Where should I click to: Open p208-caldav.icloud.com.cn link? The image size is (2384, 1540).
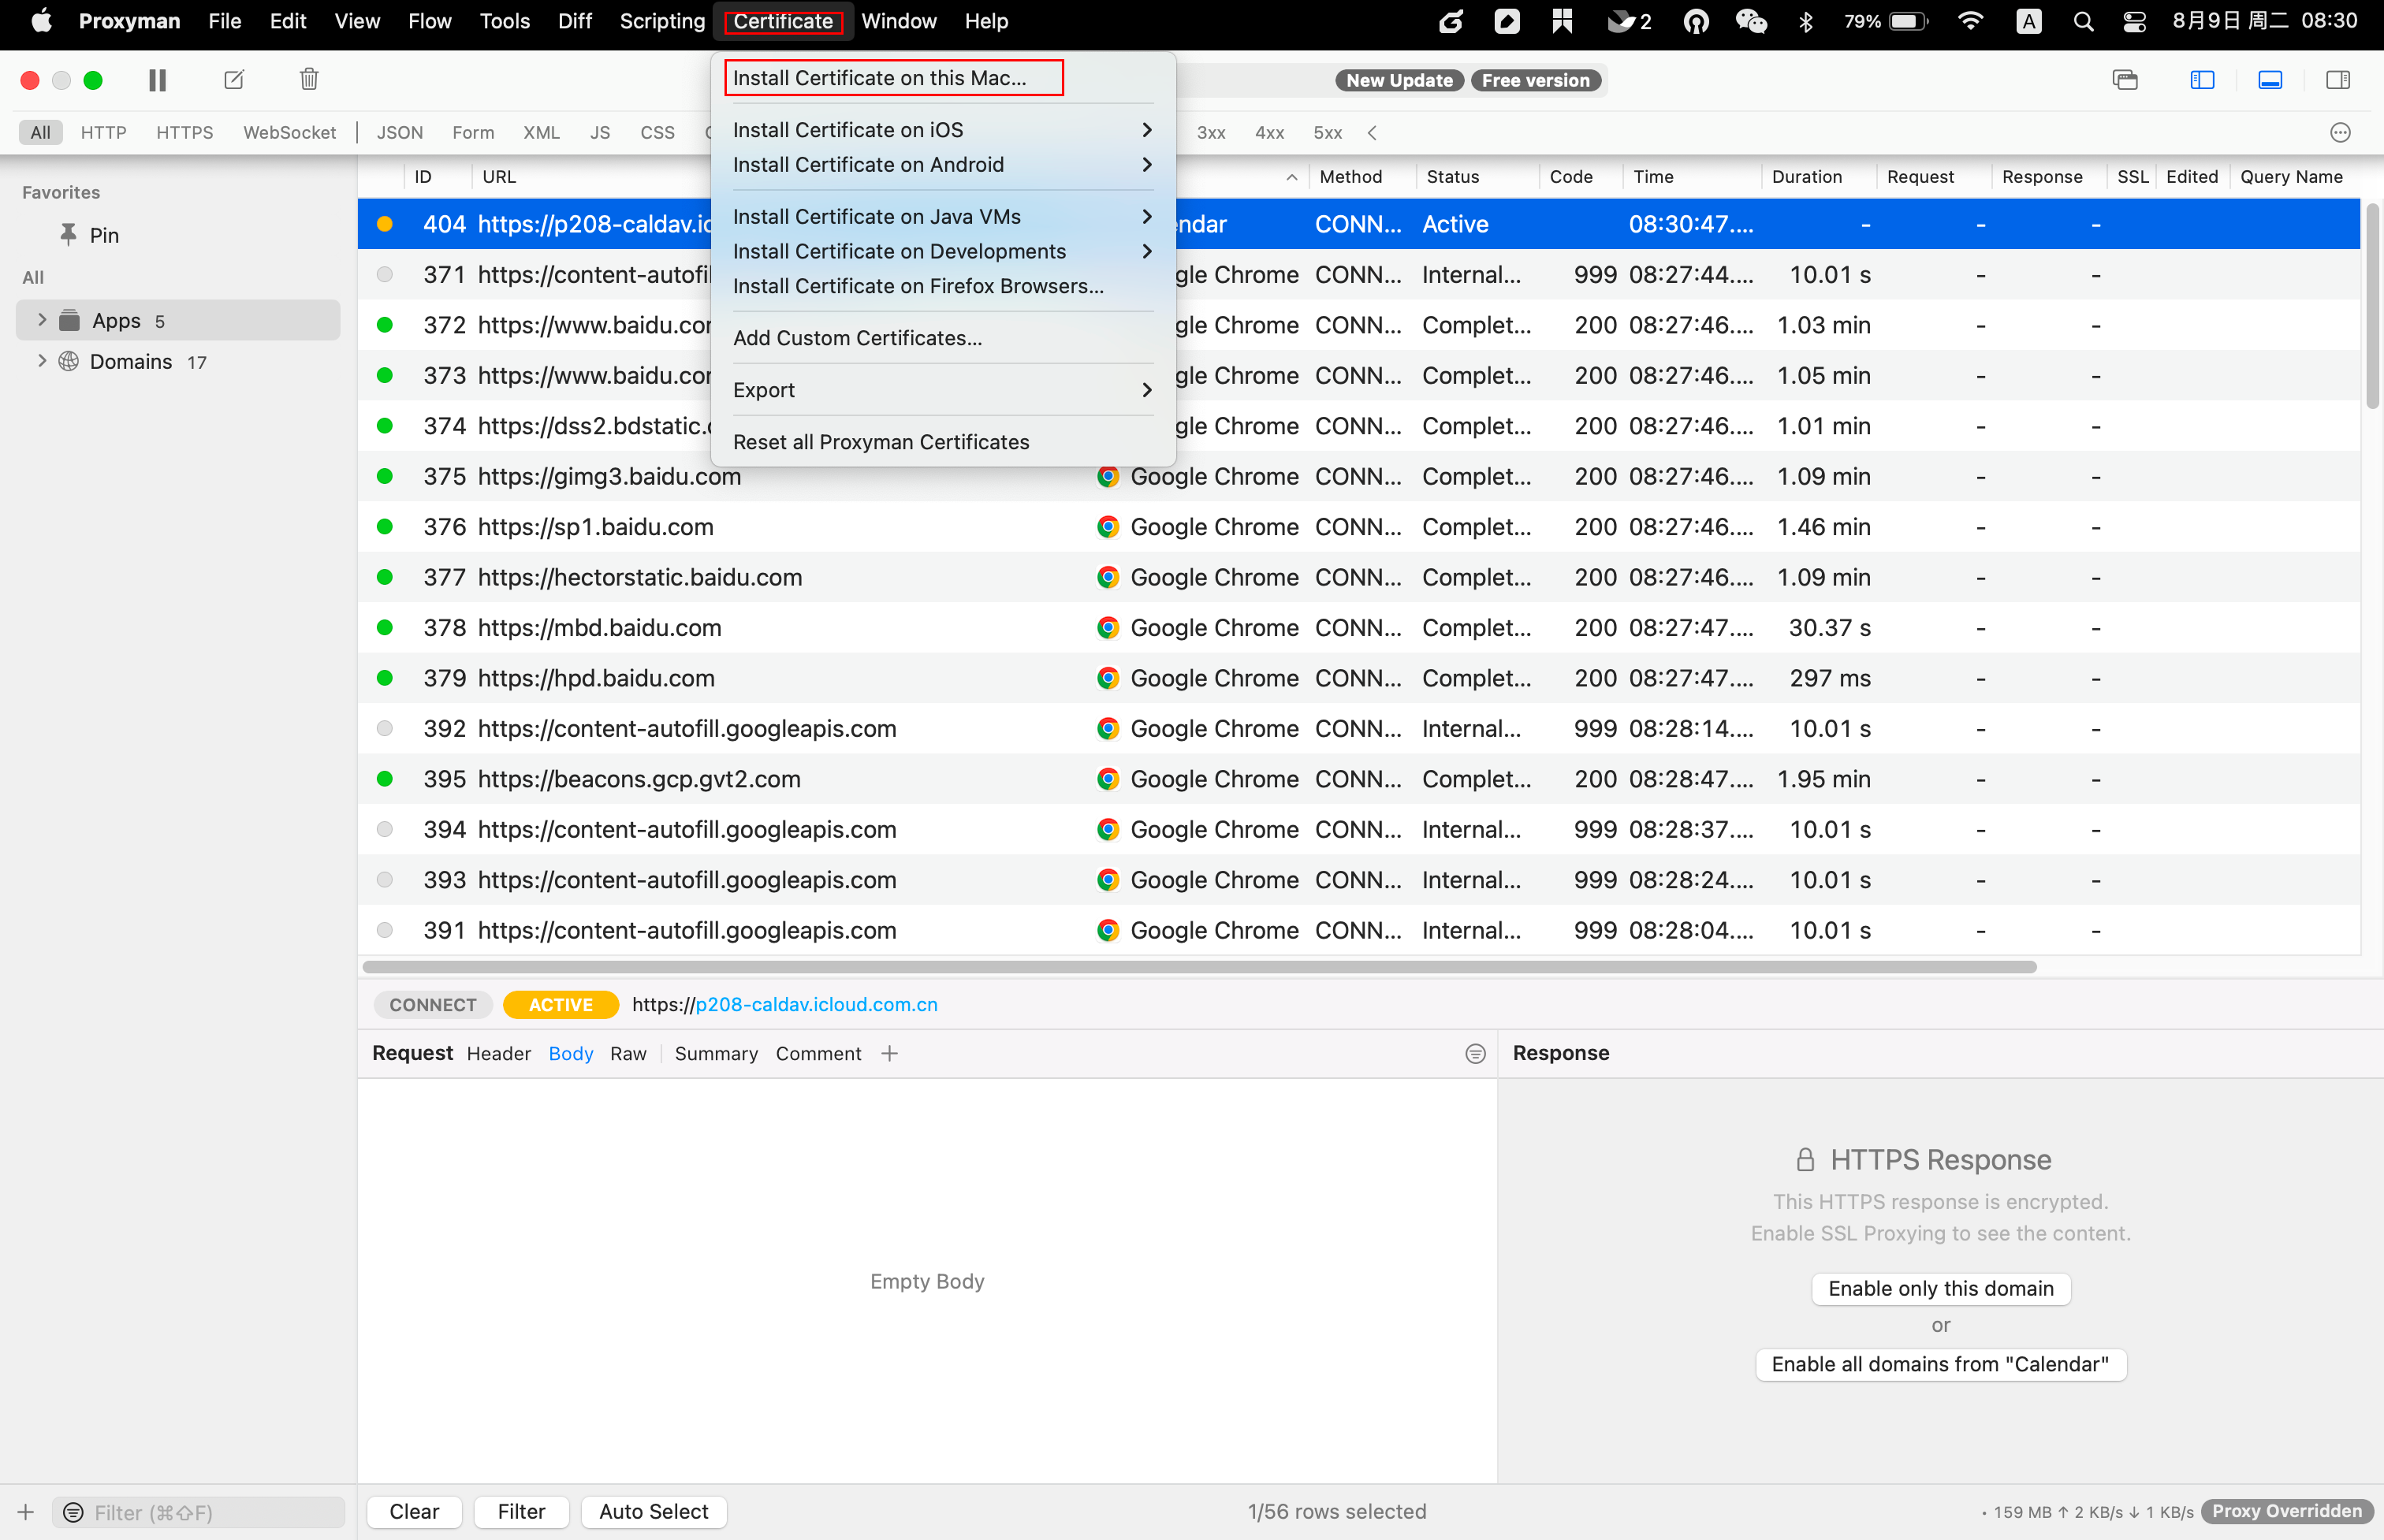[x=816, y=1004]
